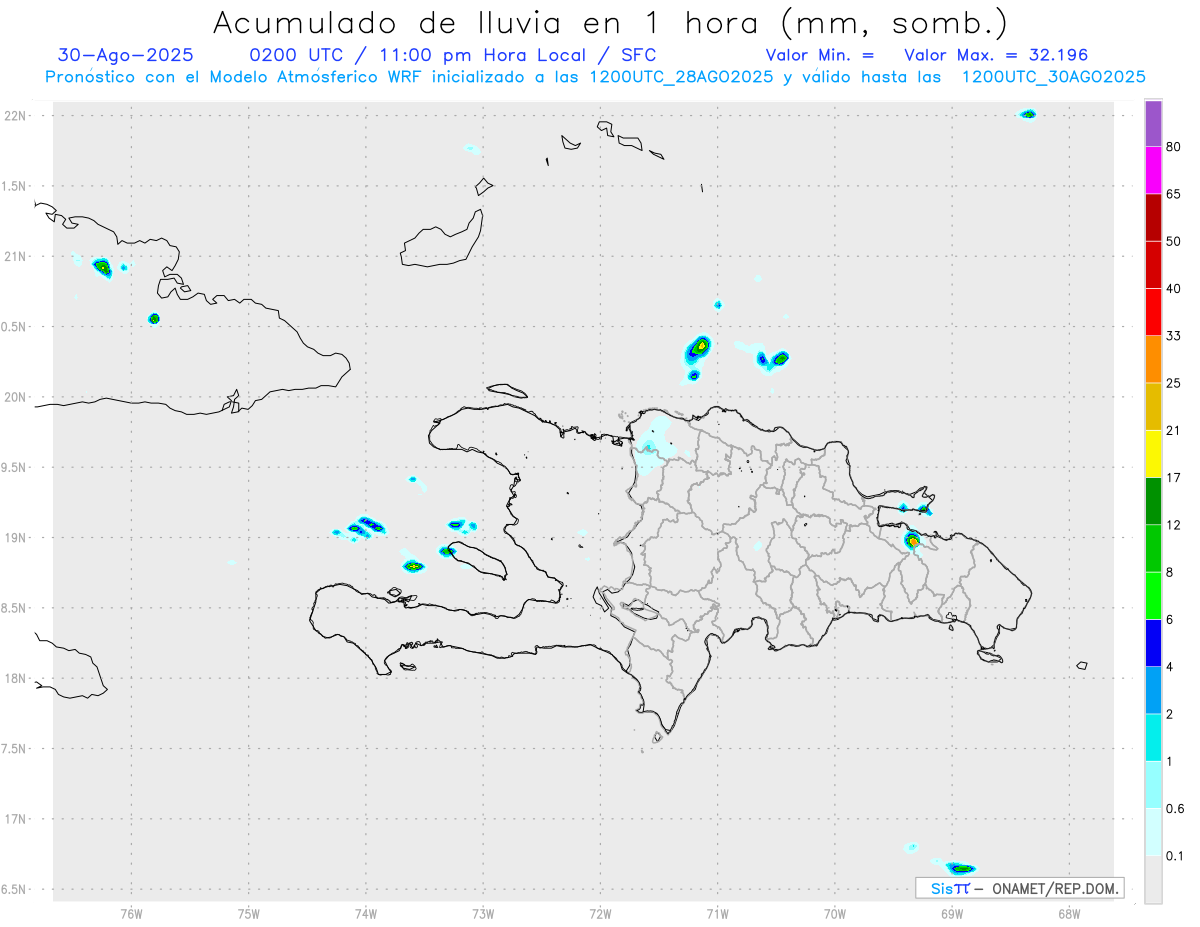This screenshot has width=1200, height=927.
Task: Click the colorbar value '0.6'
Action: pyautogui.click(x=1175, y=809)
